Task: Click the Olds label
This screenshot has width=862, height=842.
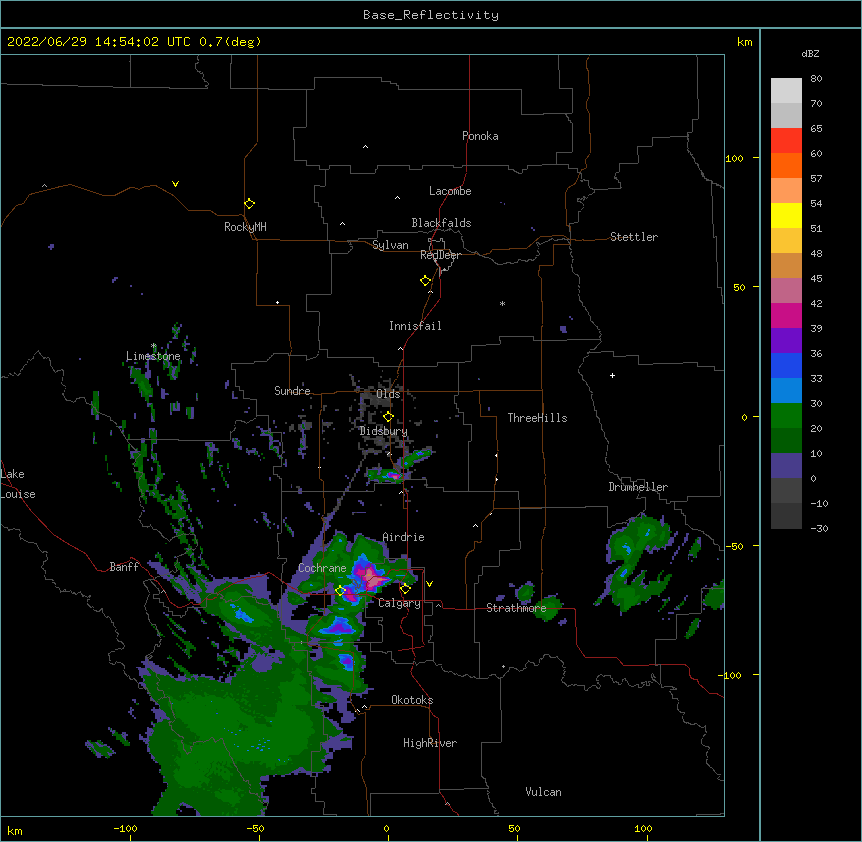Action: tap(388, 394)
